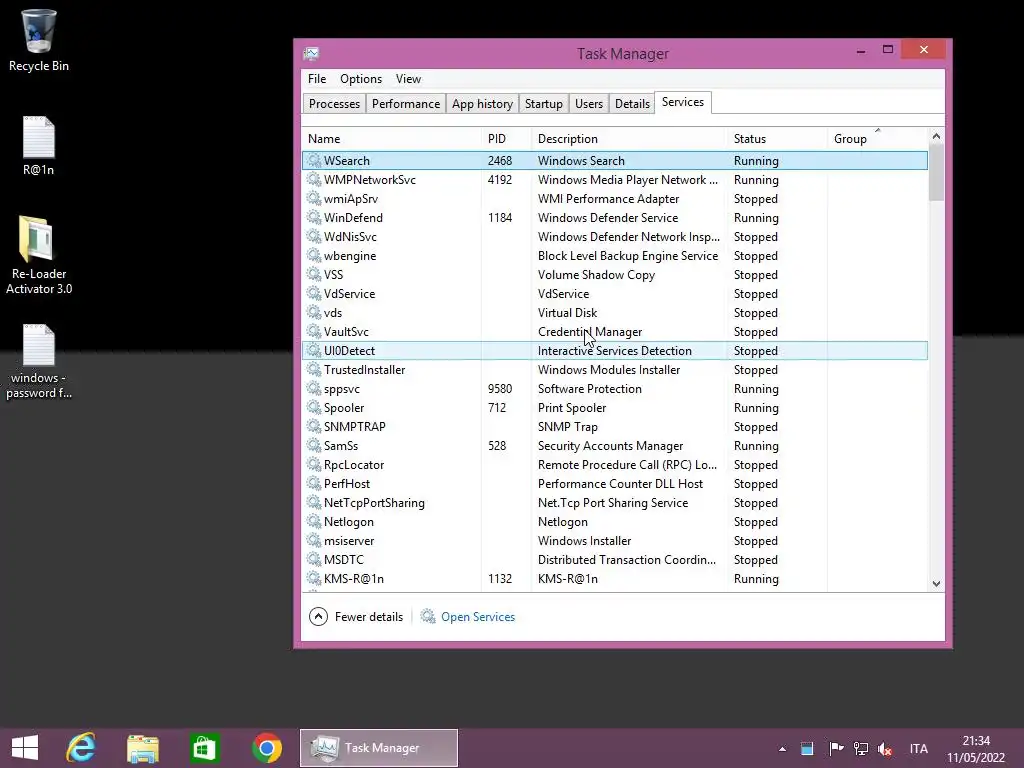Image resolution: width=1024 pixels, height=768 pixels.
Task: Switch to the Processes tab
Action: (x=334, y=104)
